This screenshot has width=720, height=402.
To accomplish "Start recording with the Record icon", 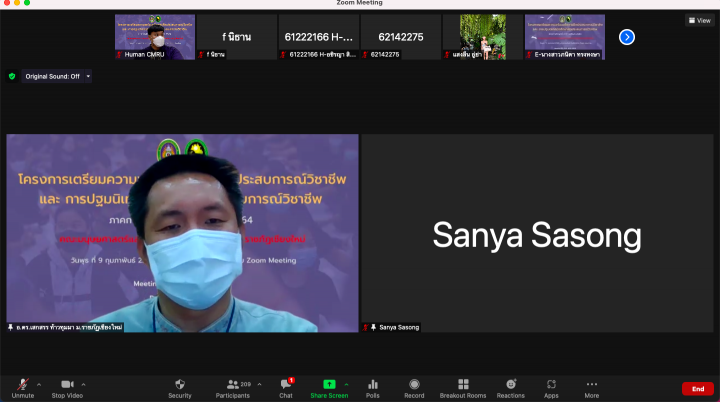I will (414, 385).
